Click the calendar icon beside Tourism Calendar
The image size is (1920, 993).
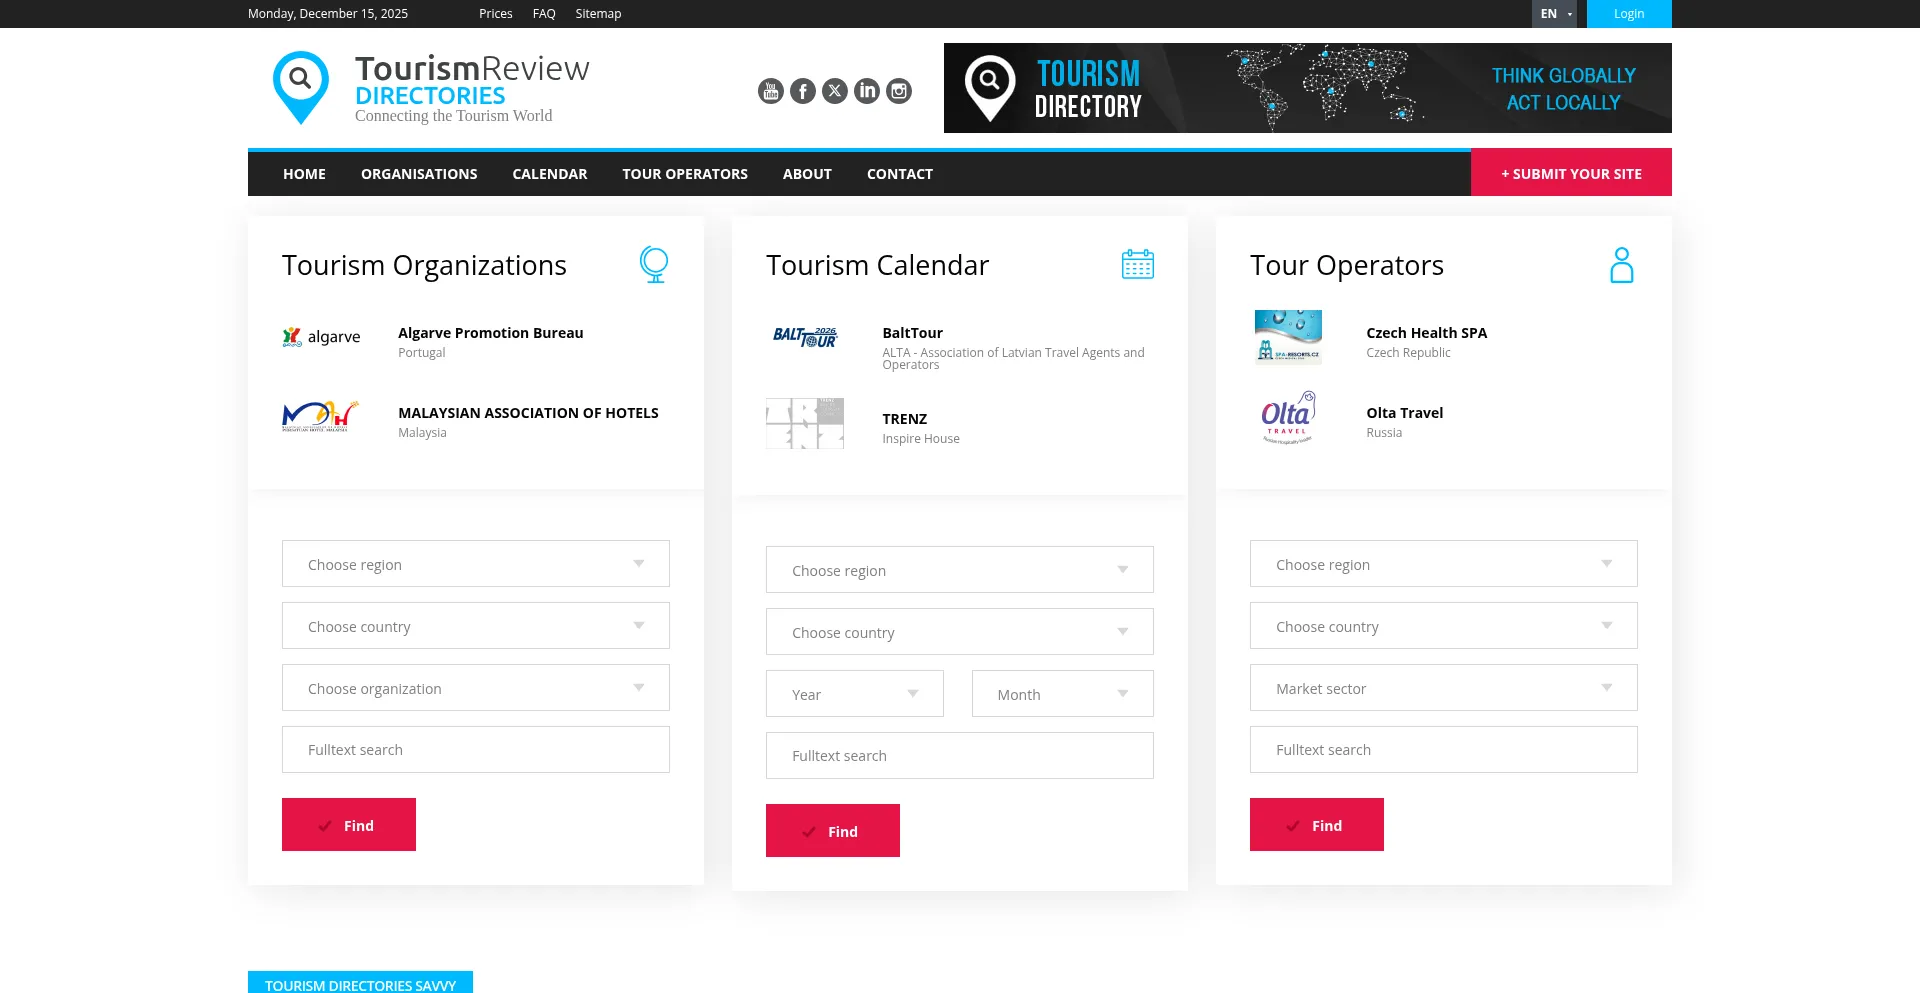pyautogui.click(x=1137, y=265)
